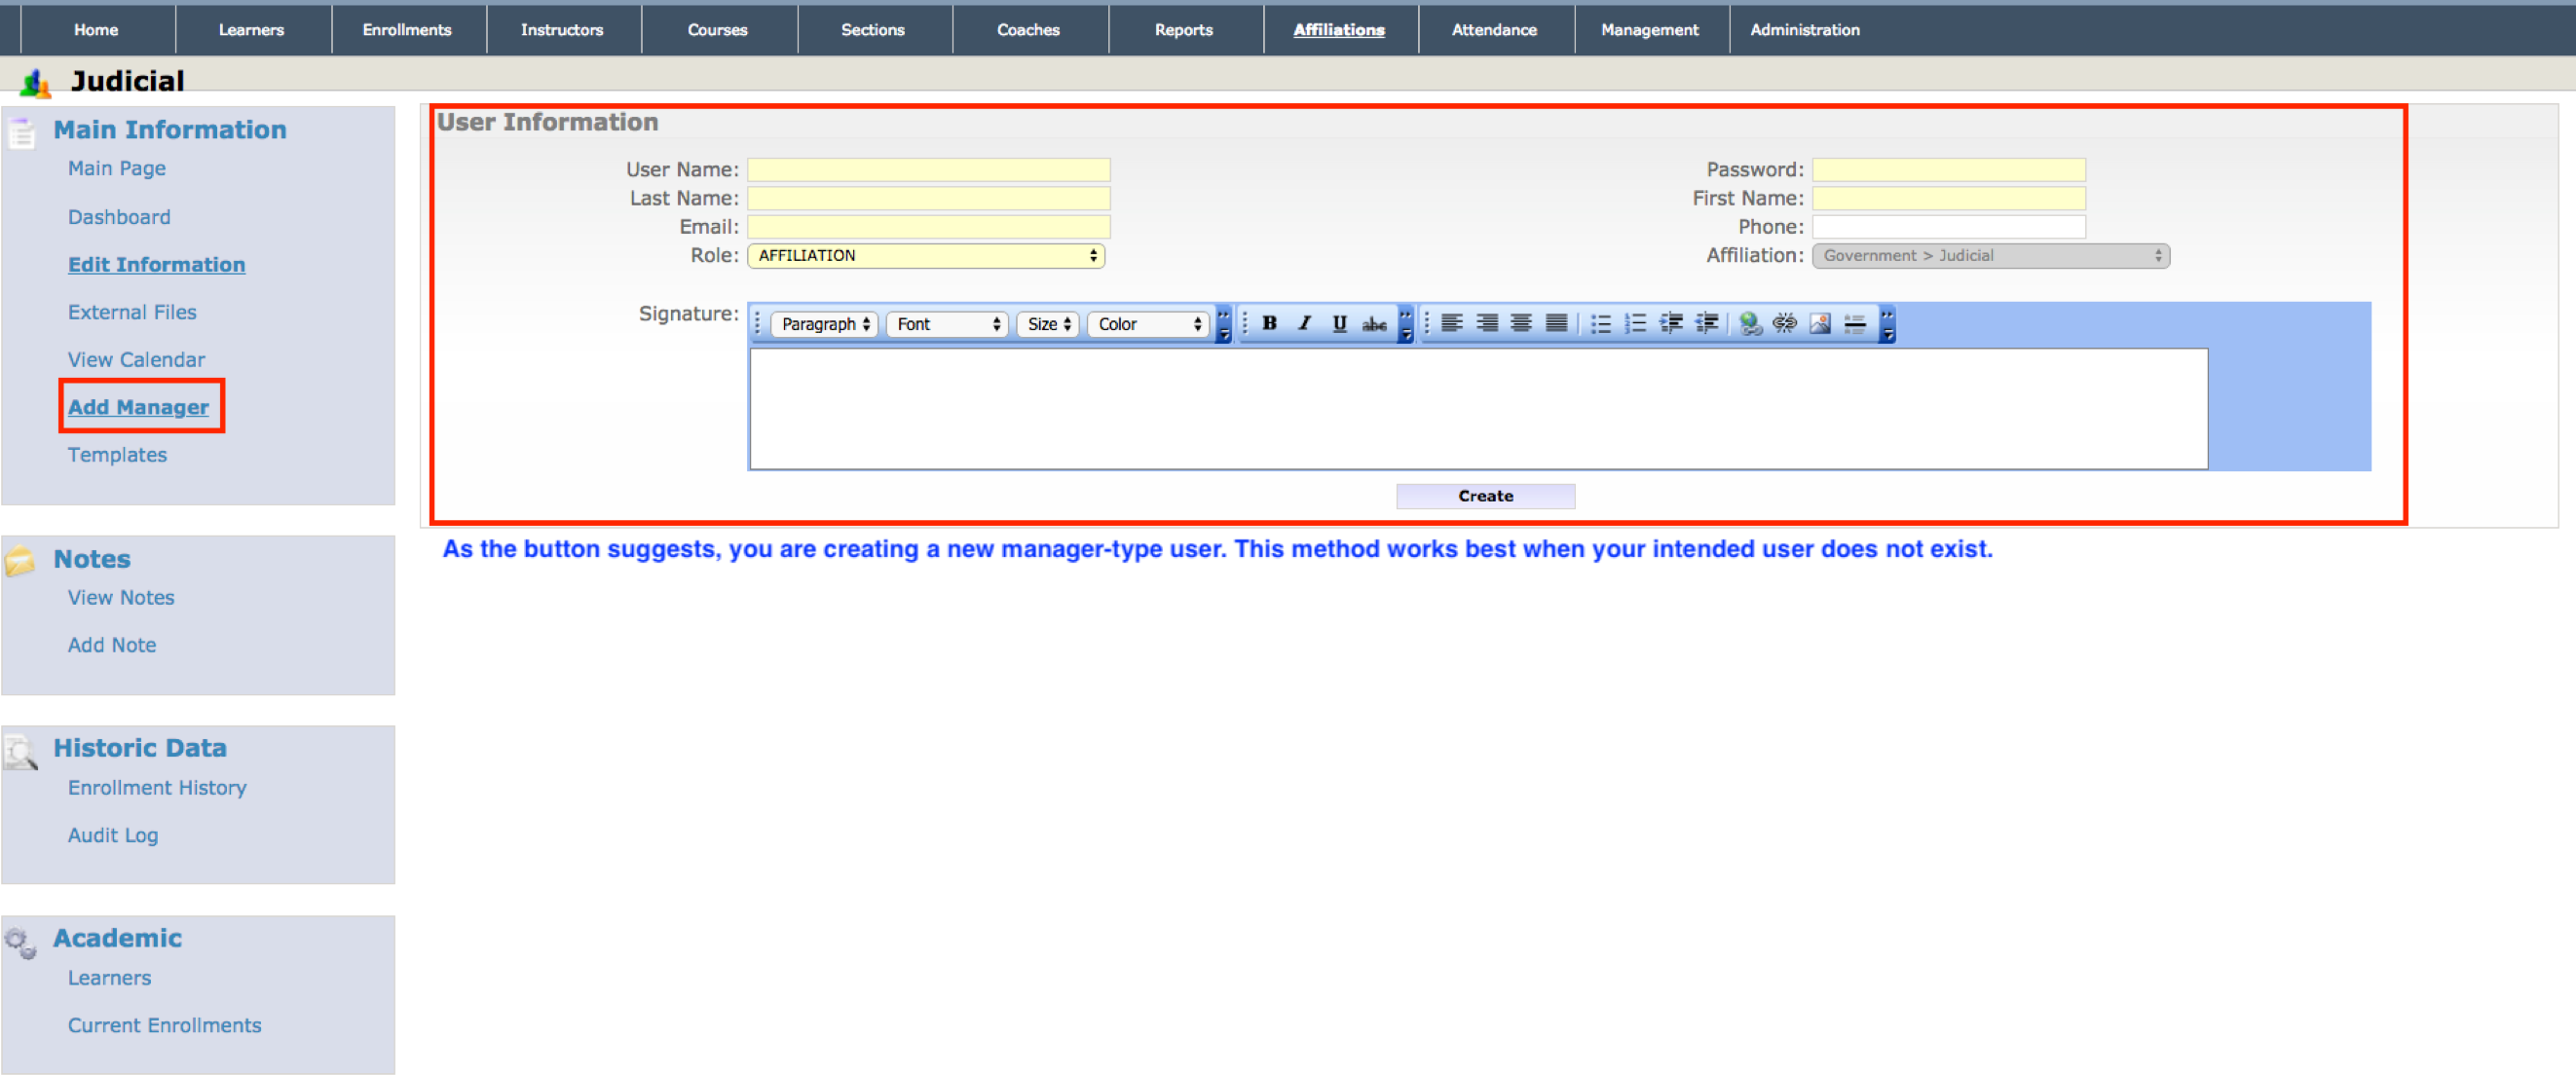Screen dimensions: 2576x1075
Task: Click the underline formatting icon
Action: (1339, 323)
